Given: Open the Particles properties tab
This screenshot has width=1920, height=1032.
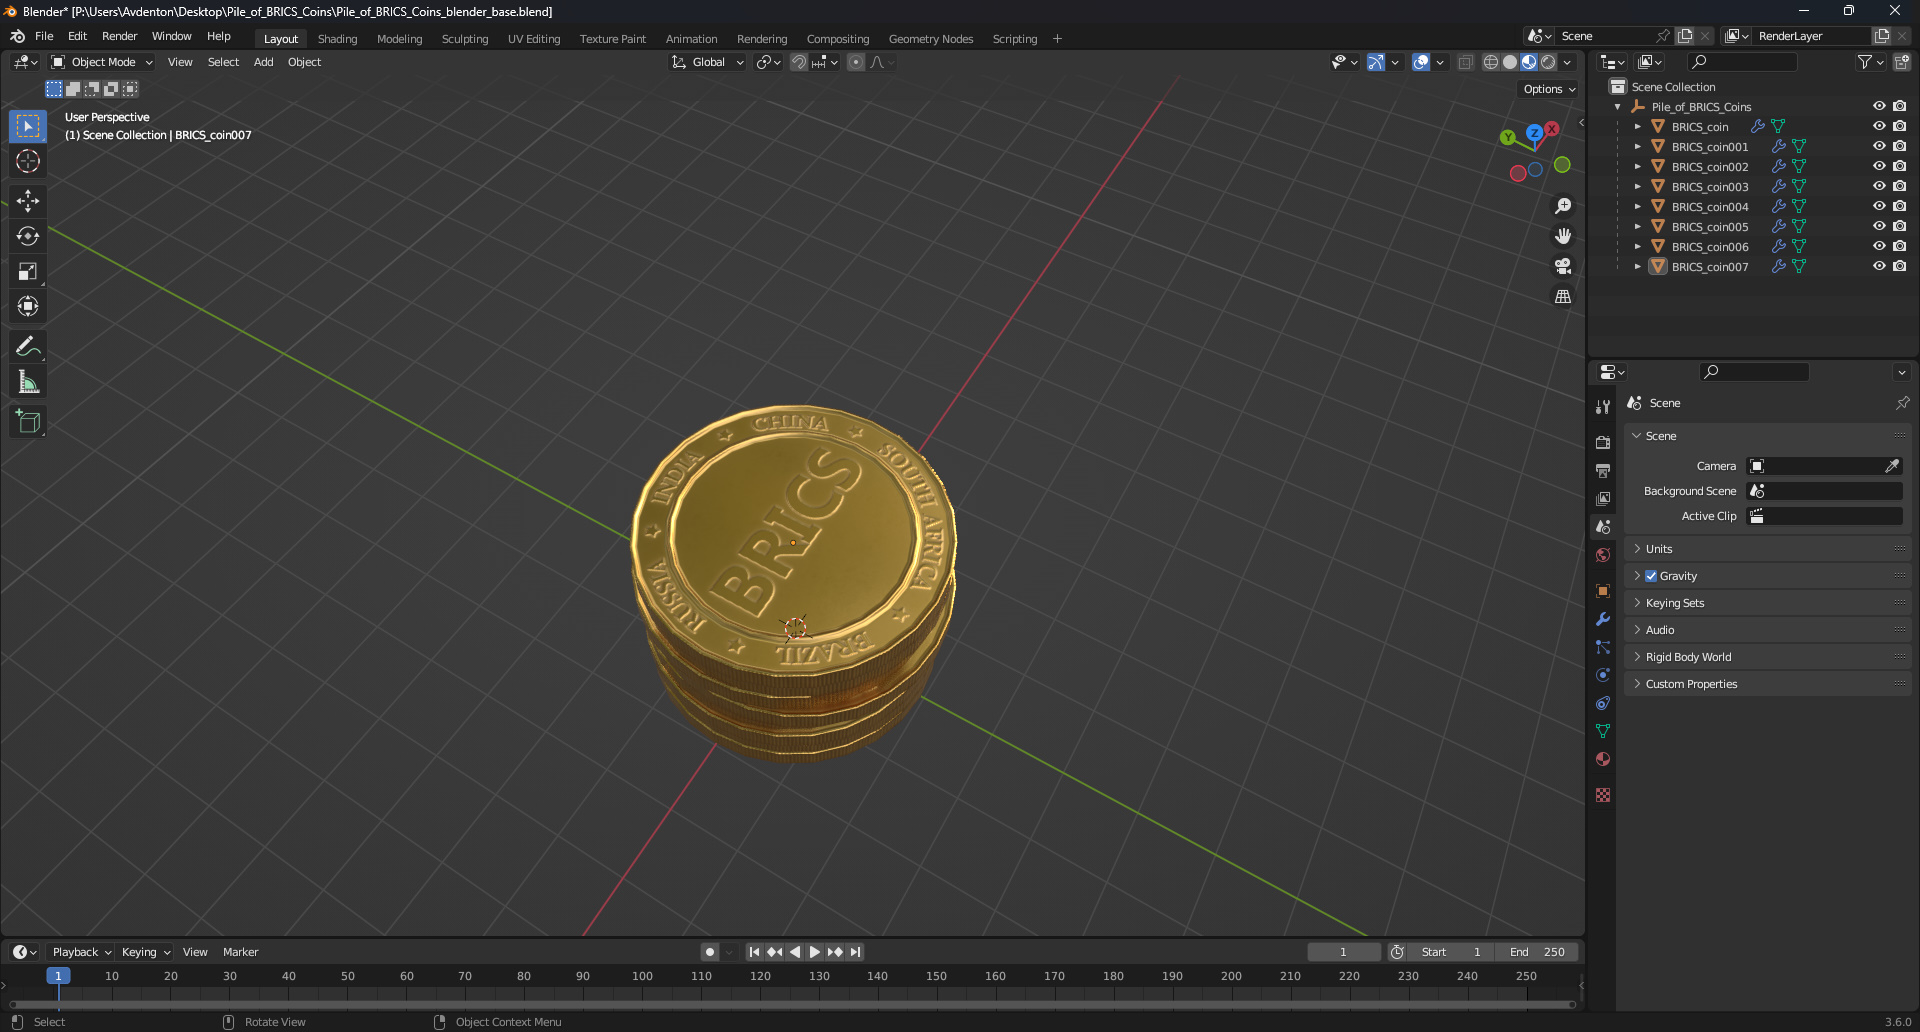Looking at the screenshot, I should (x=1603, y=647).
